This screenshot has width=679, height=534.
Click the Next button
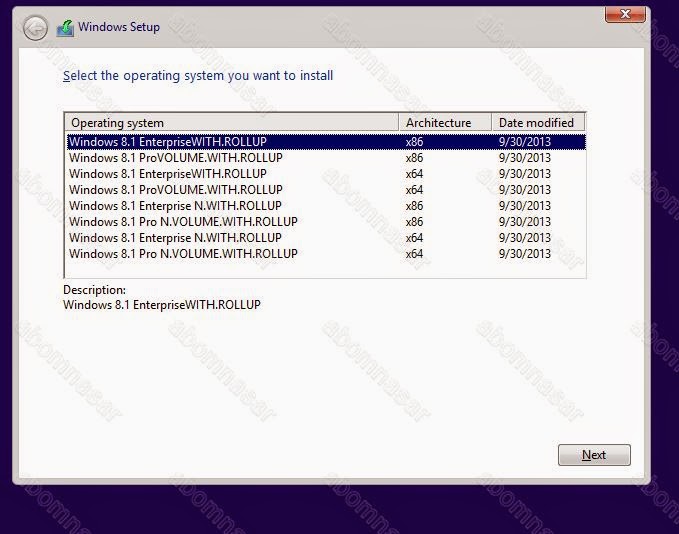594,455
